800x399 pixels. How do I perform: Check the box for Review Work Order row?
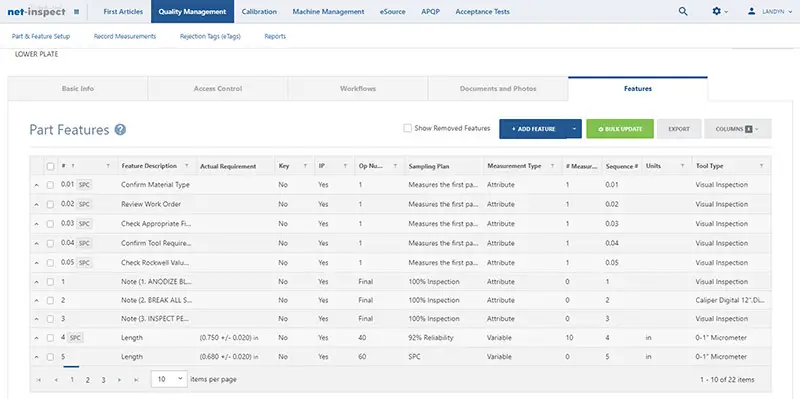click(50, 205)
